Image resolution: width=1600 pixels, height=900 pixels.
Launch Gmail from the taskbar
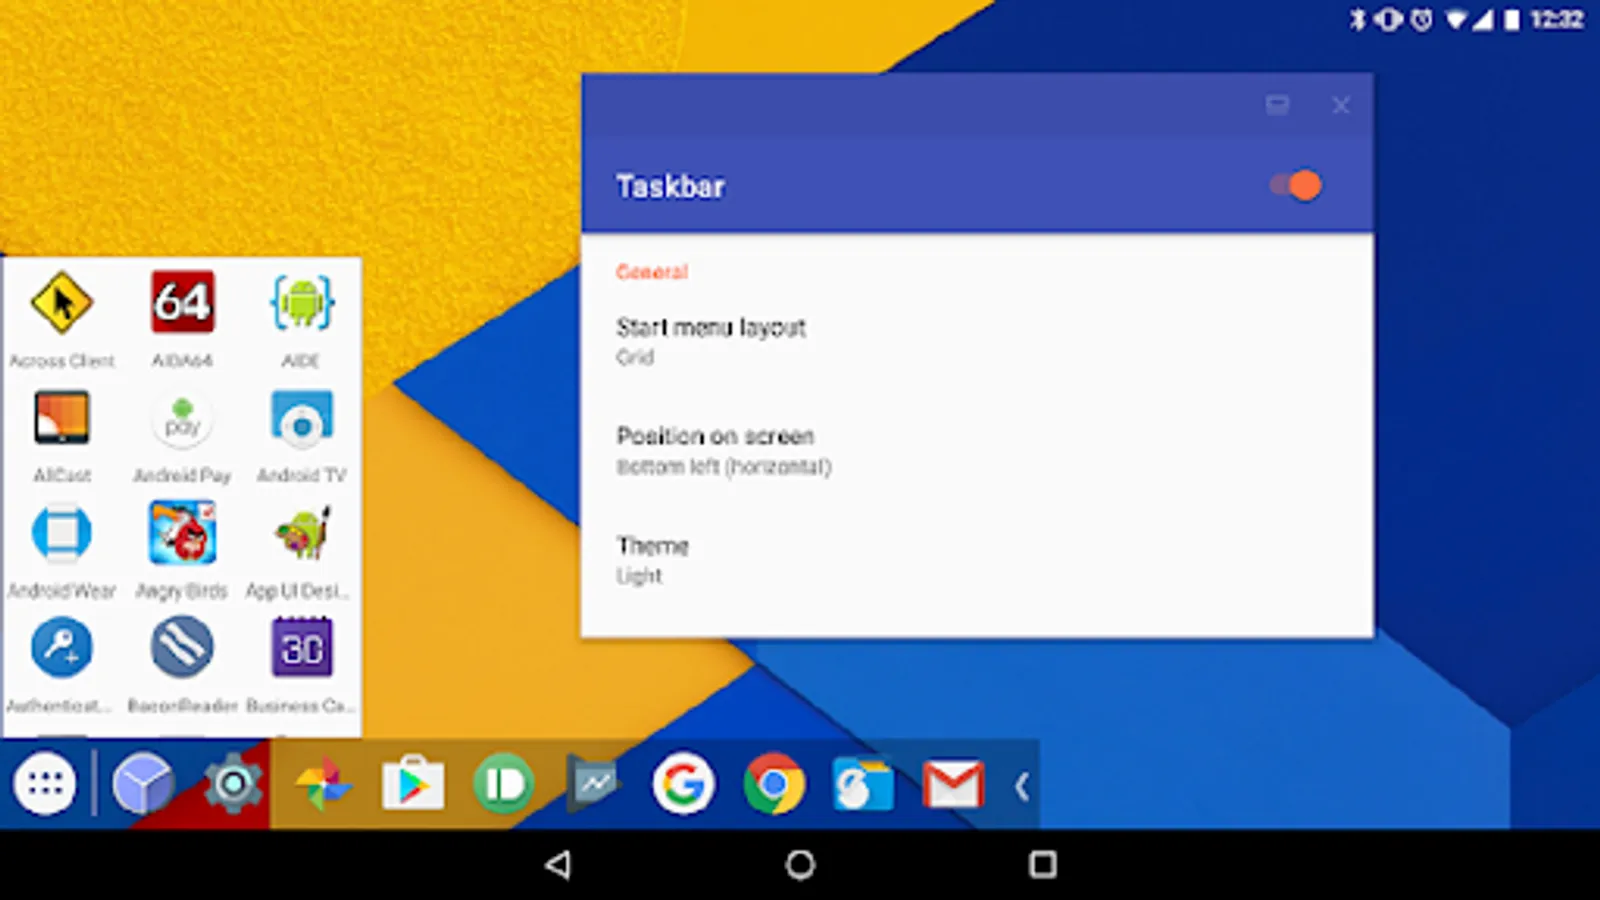click(x=952, y=785)
